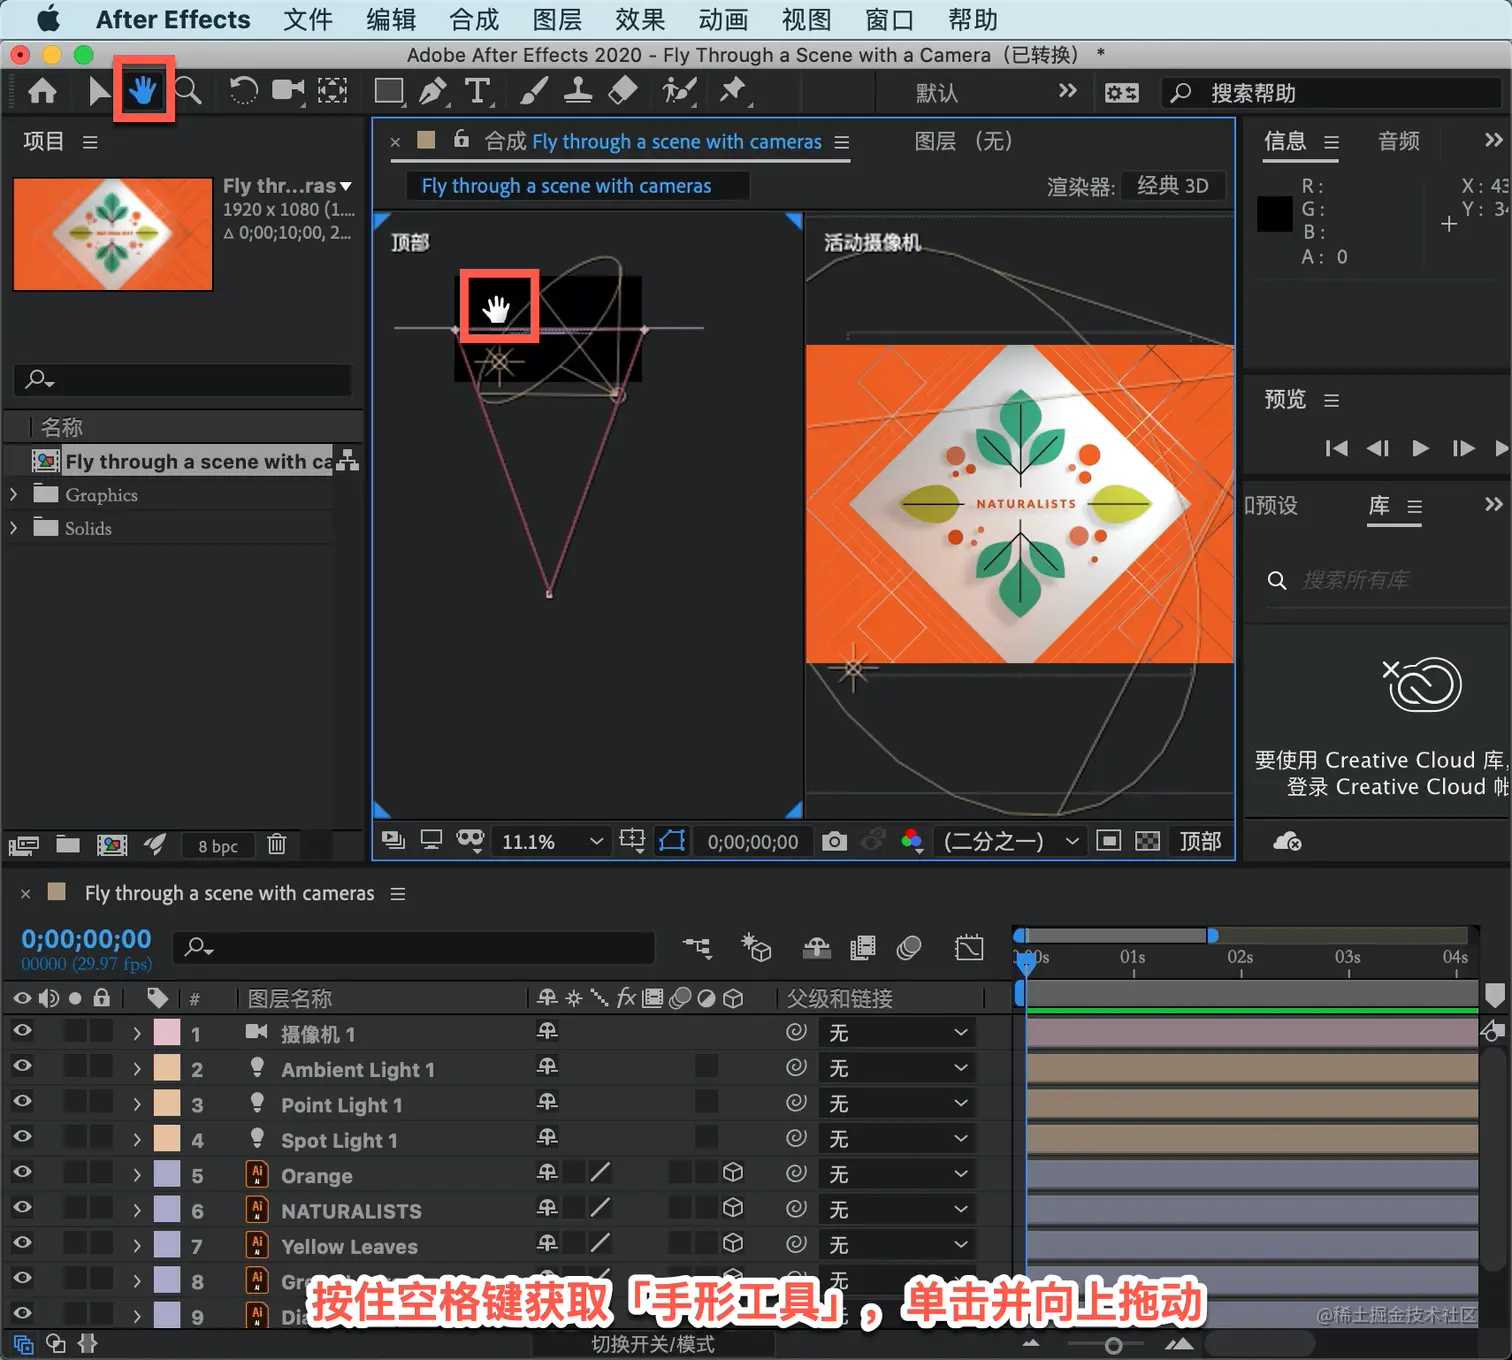This screenshot has width=1512, height=1360.
Task: Hide the Ambient Light 1 layer
Action: (x=22, y=1067)
